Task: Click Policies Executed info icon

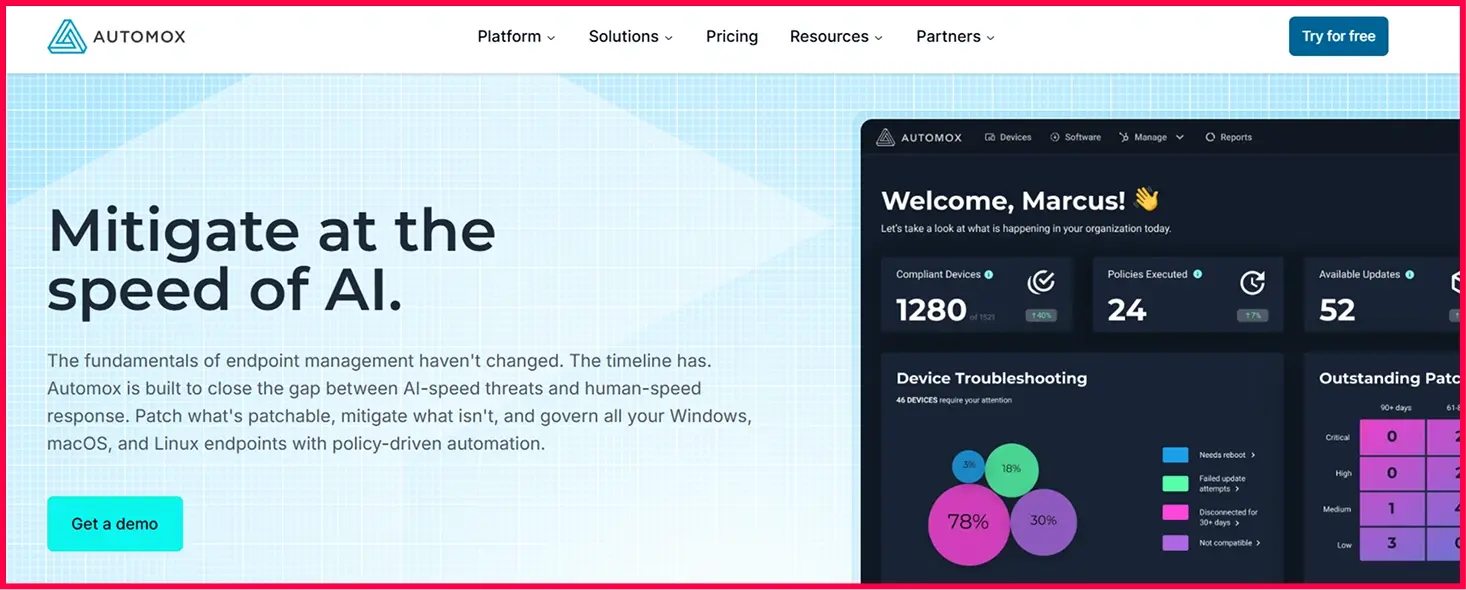Action: (x=1198, y=274)
